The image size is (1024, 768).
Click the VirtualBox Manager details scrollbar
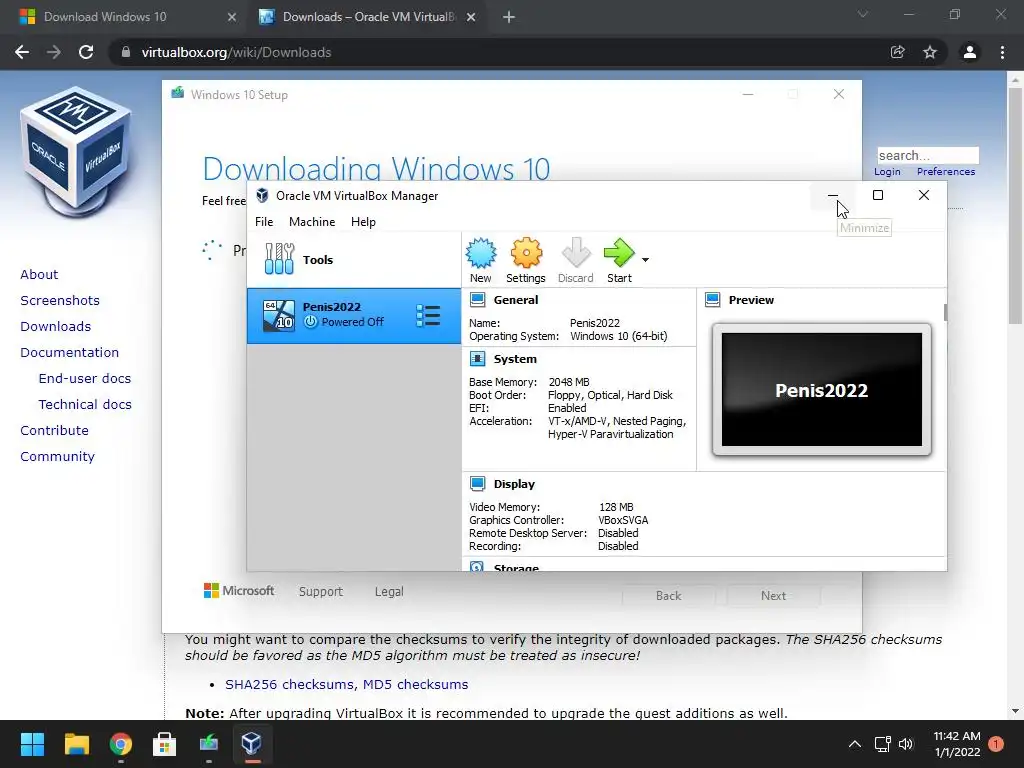tap(945, 312)
